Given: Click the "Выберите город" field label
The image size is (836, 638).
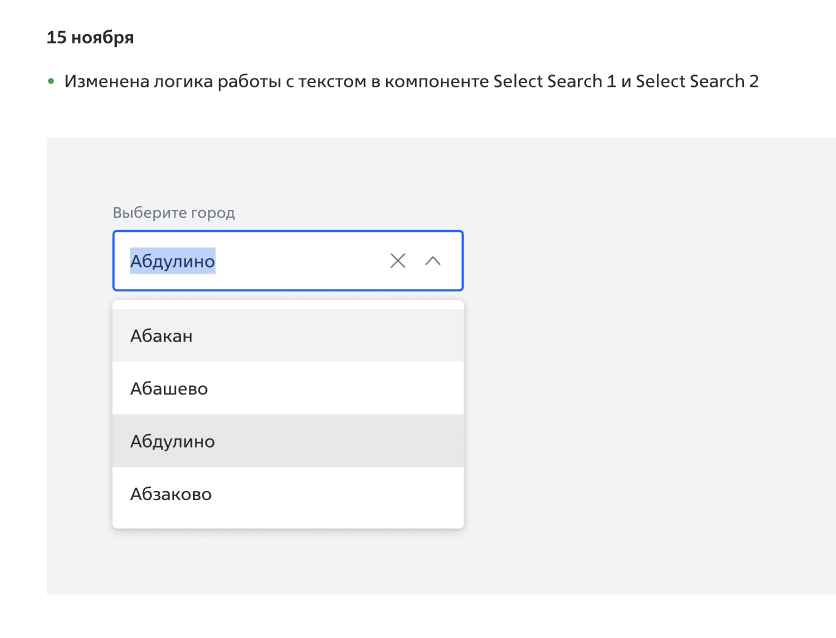Looking at the screenshot, I should pos(173,212).
